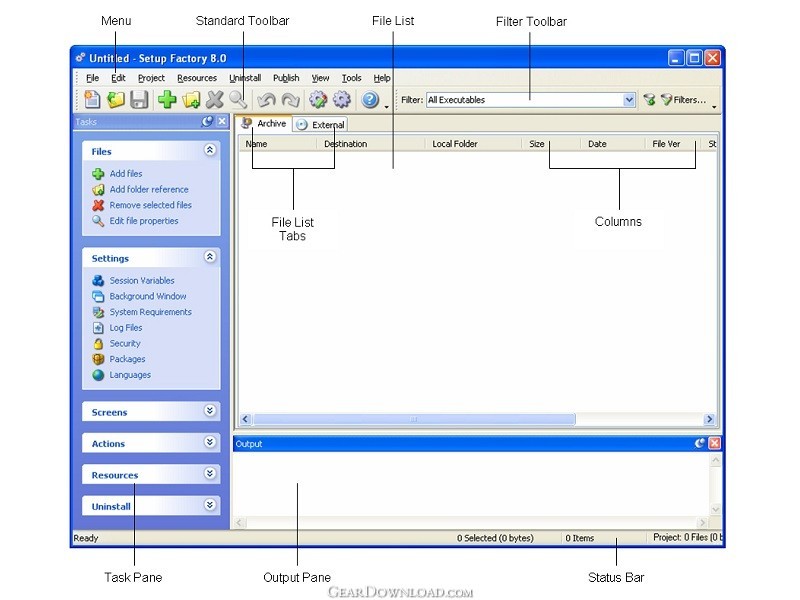Click Remove selected files link

click(x=151, y=205)
